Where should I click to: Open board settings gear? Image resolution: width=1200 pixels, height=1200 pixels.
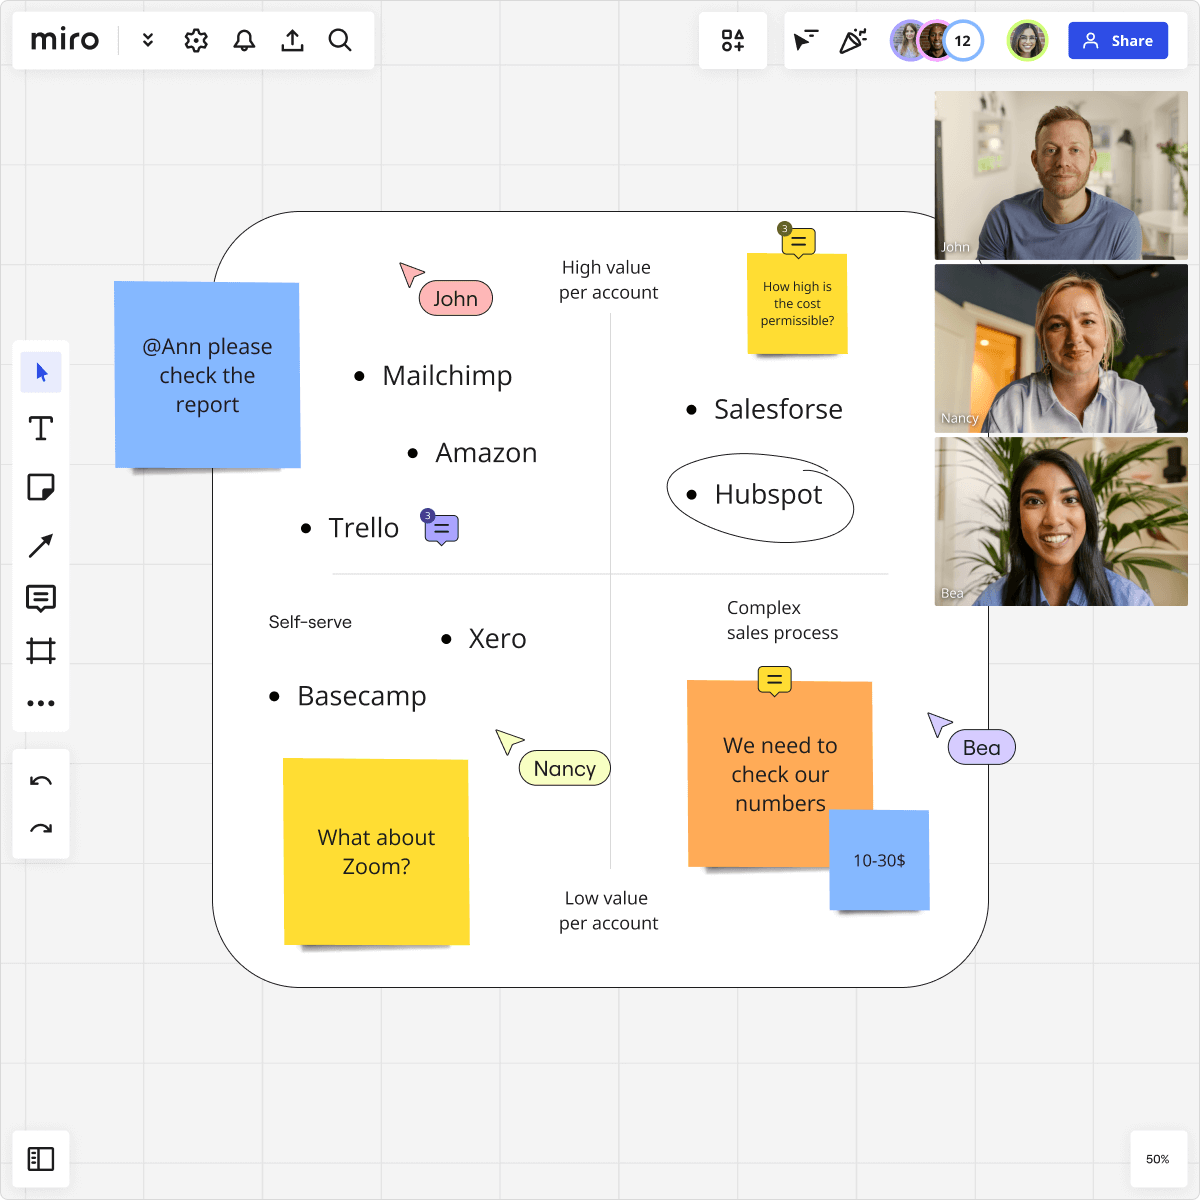coord(196,40)
